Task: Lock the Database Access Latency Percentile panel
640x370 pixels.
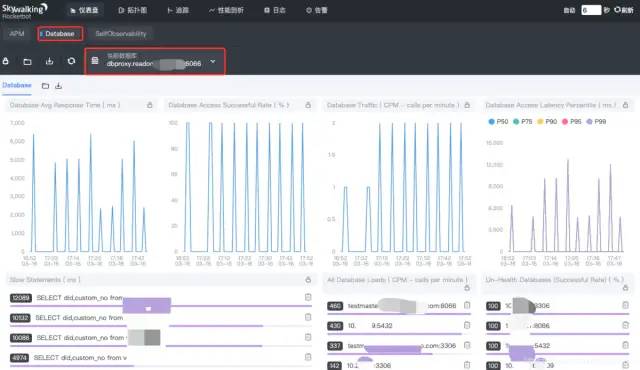Action: [x=625, y=105]
